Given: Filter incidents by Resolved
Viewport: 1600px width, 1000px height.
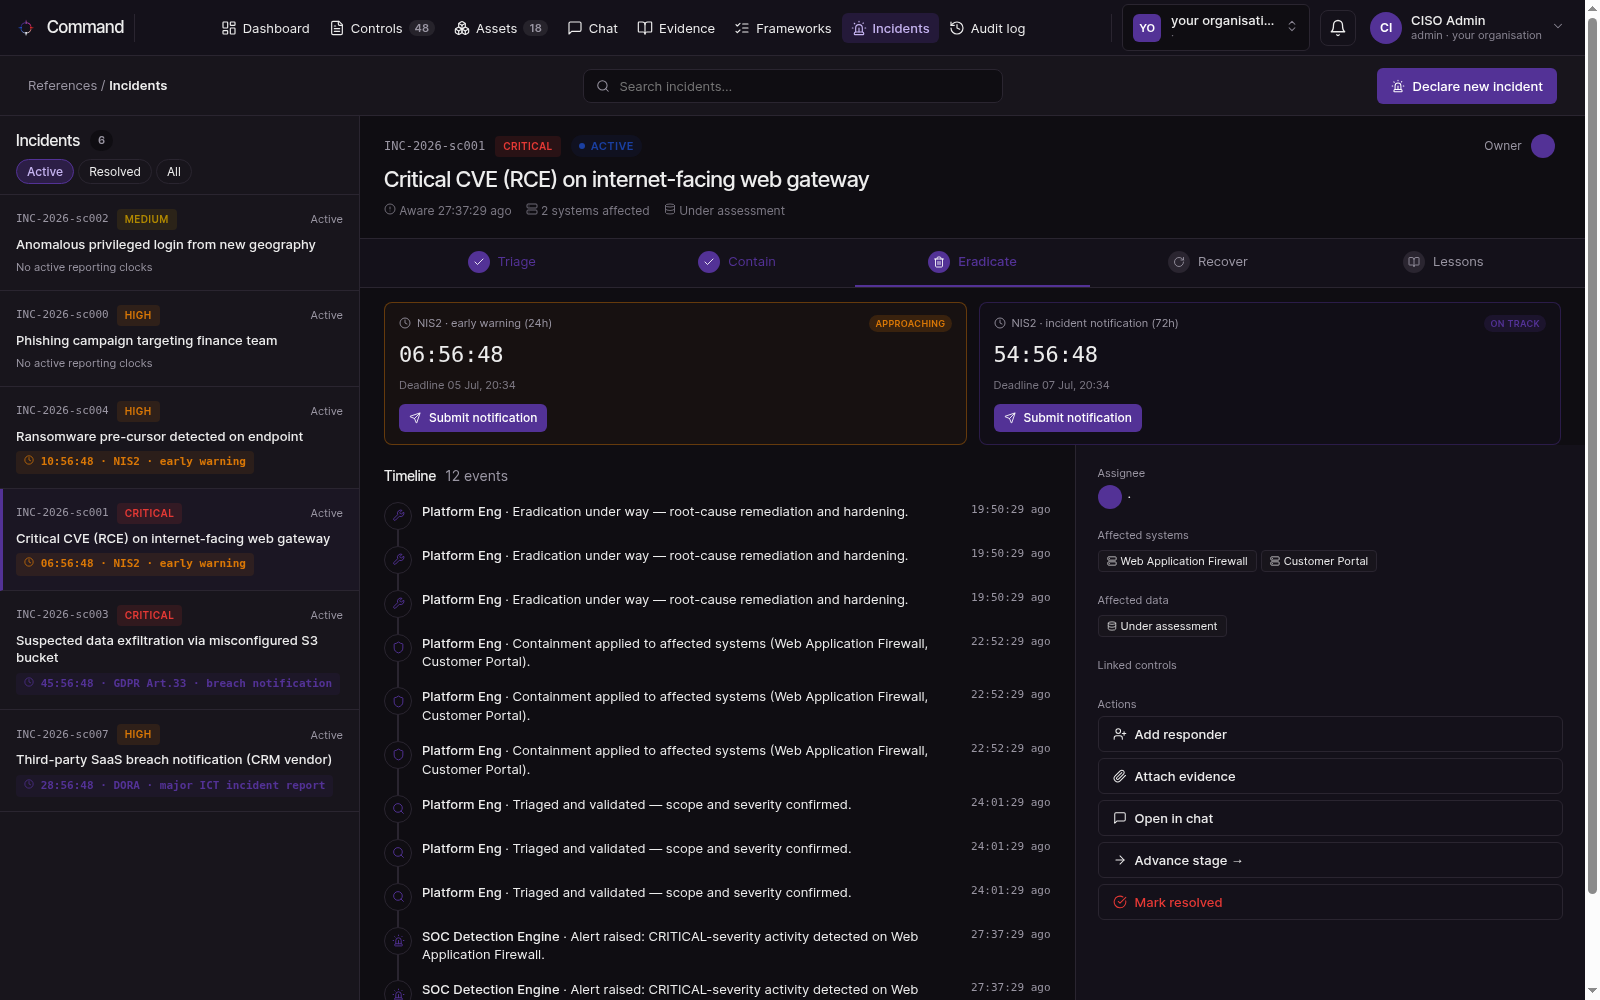Looking at the screenshot, I should (x=115, y=172).
